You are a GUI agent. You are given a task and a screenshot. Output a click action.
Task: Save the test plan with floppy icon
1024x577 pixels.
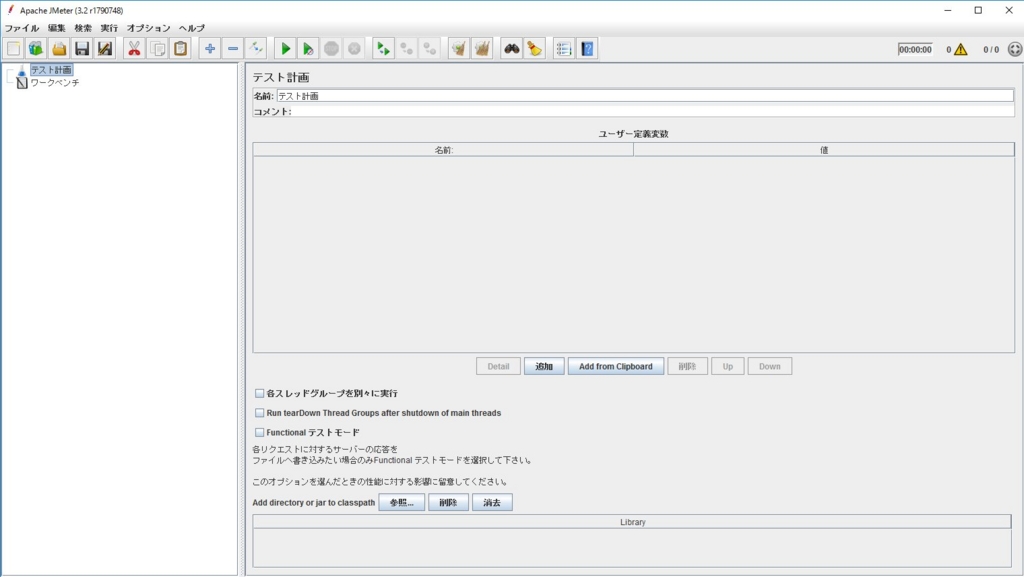[82, 49]
